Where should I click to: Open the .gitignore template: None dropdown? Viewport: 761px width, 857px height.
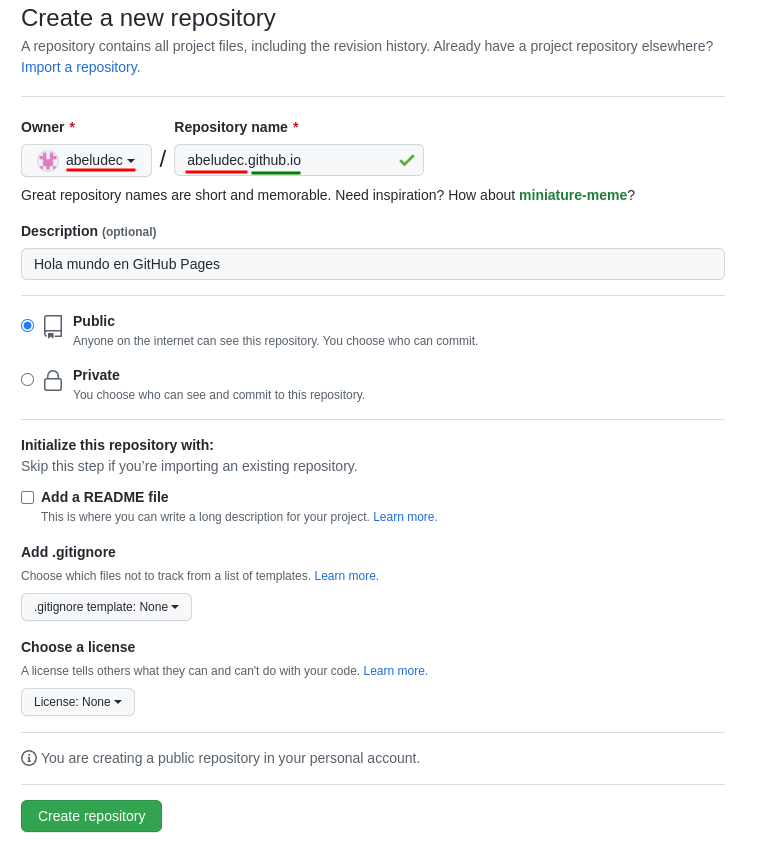click(106, 606)
